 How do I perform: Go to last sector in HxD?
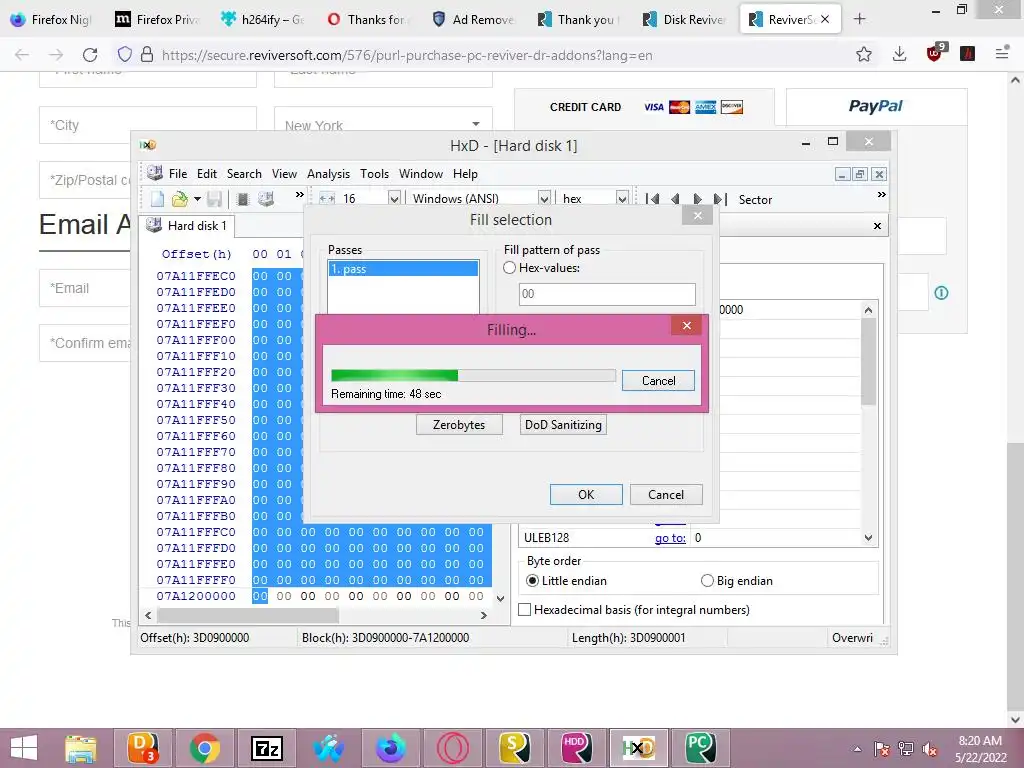coord(720,199)
